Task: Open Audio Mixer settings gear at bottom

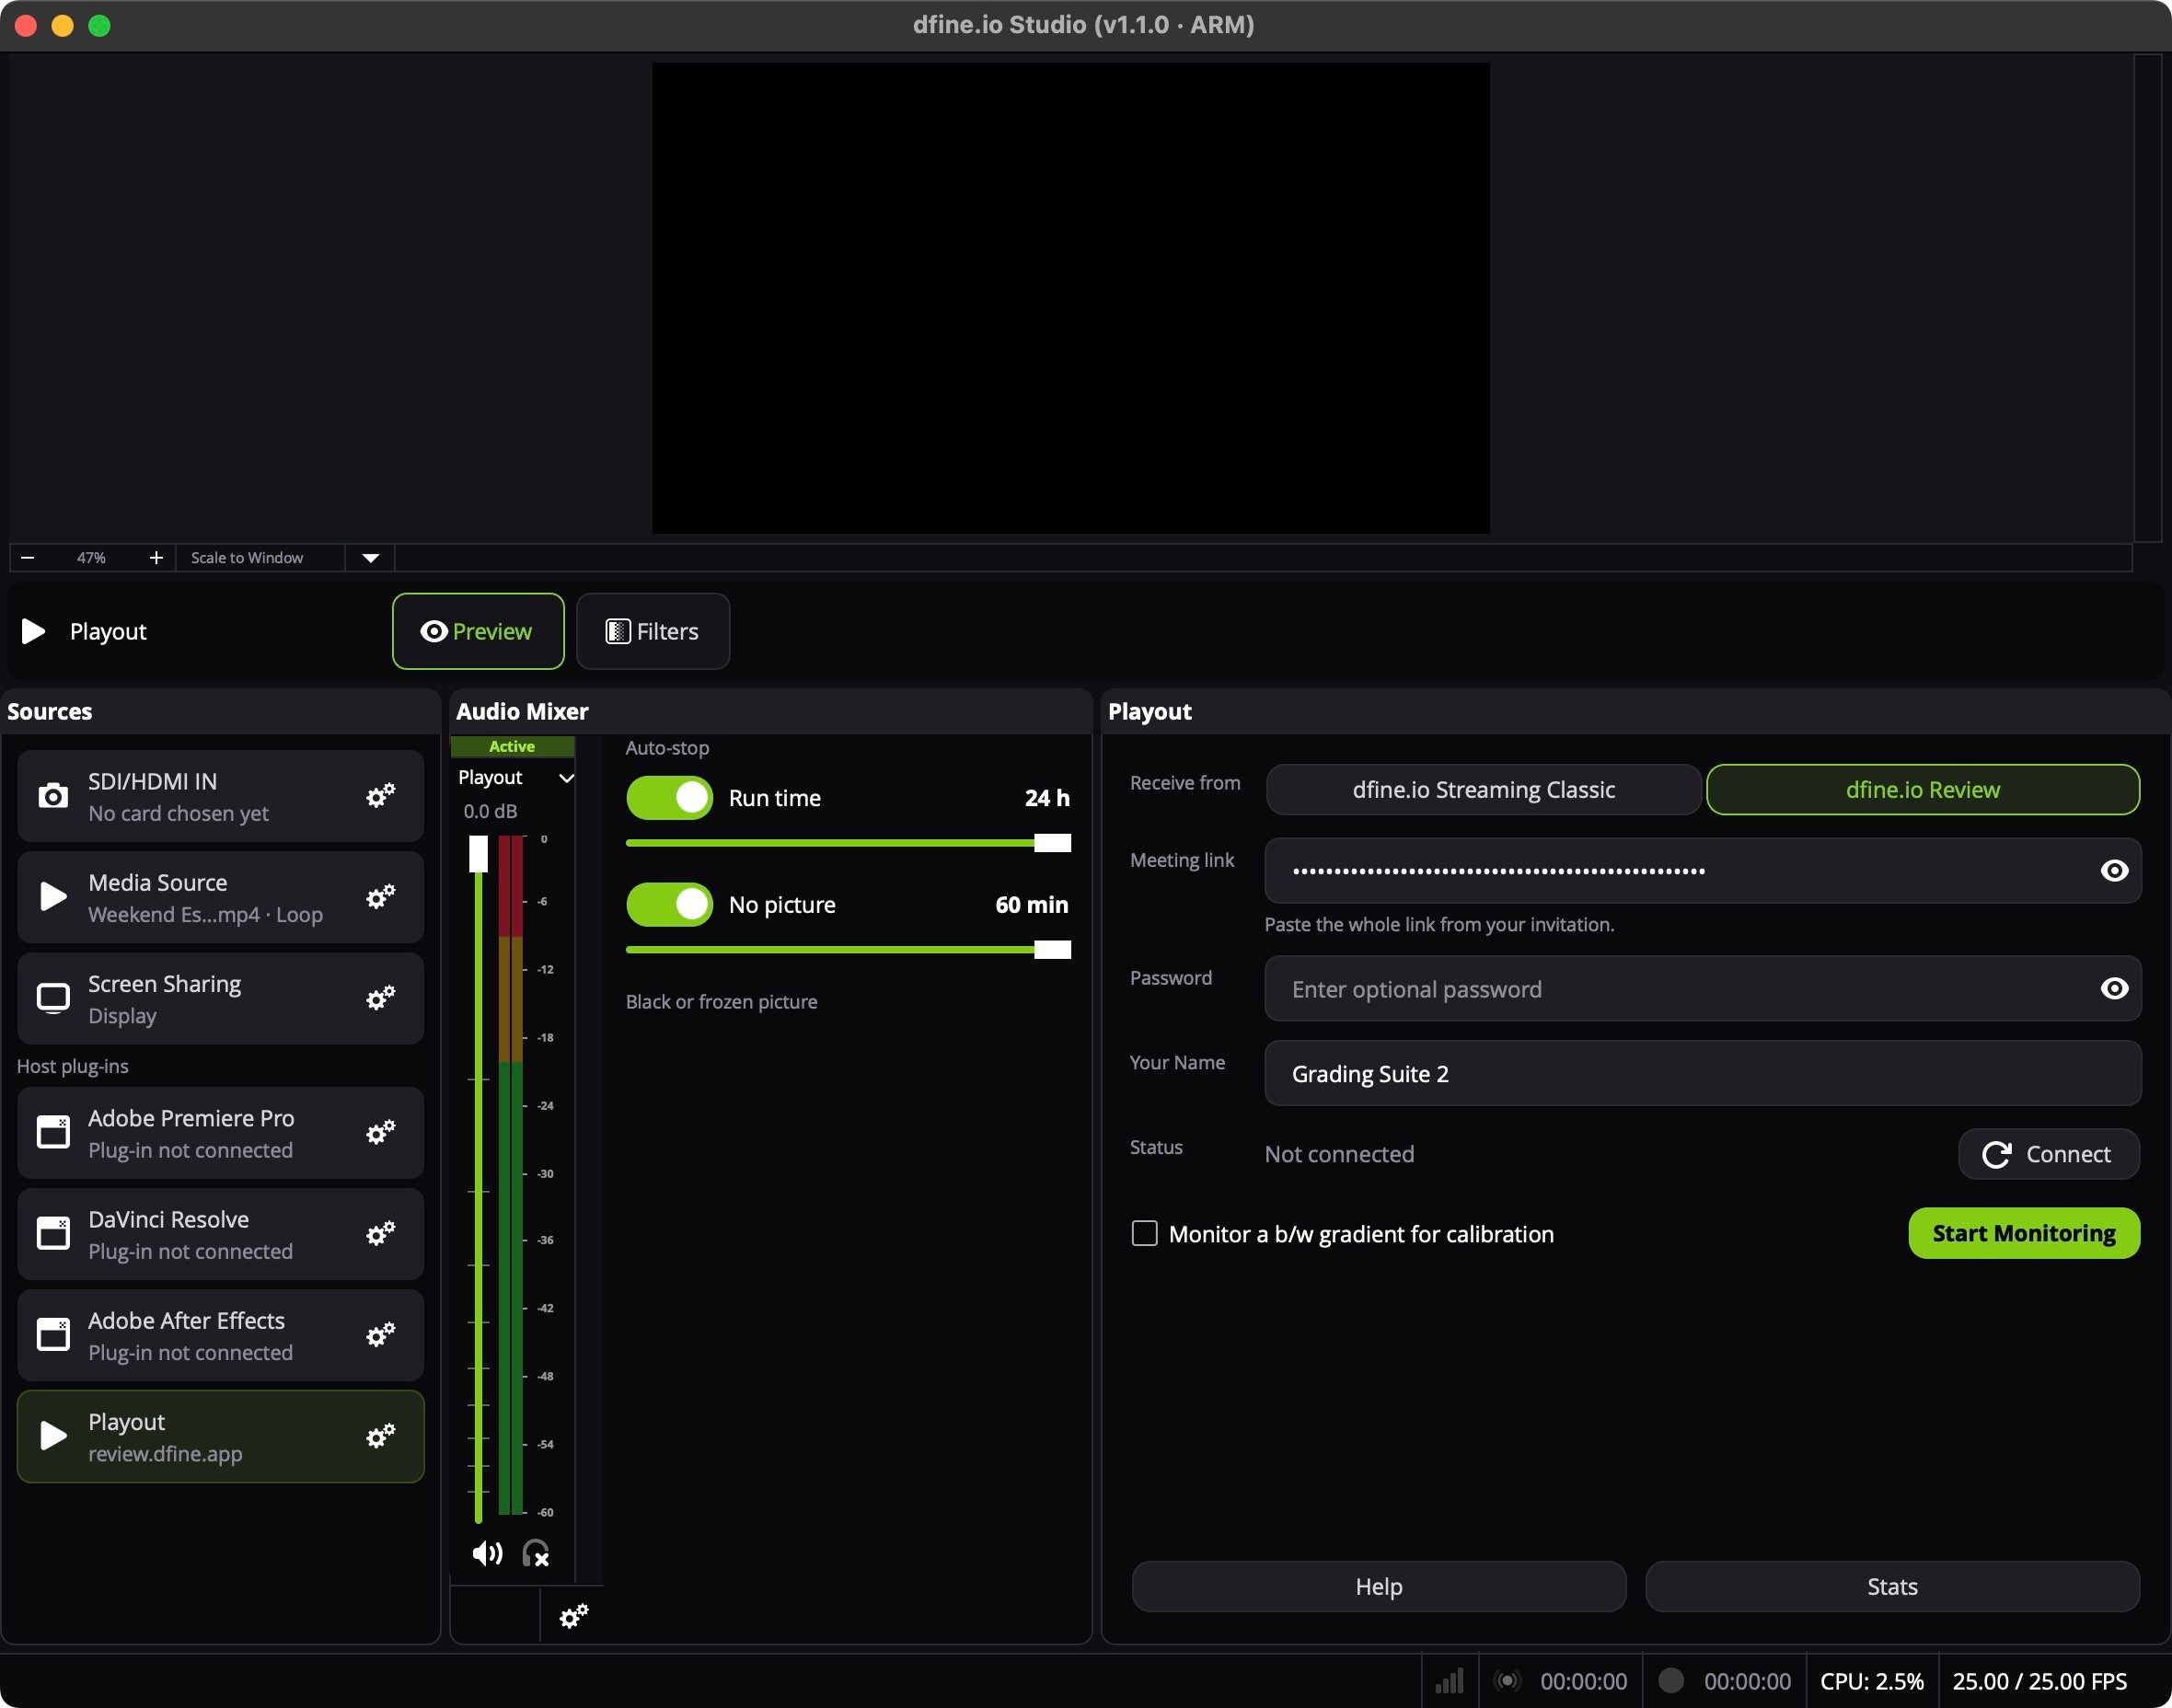Action: [x=573, y=1616]
